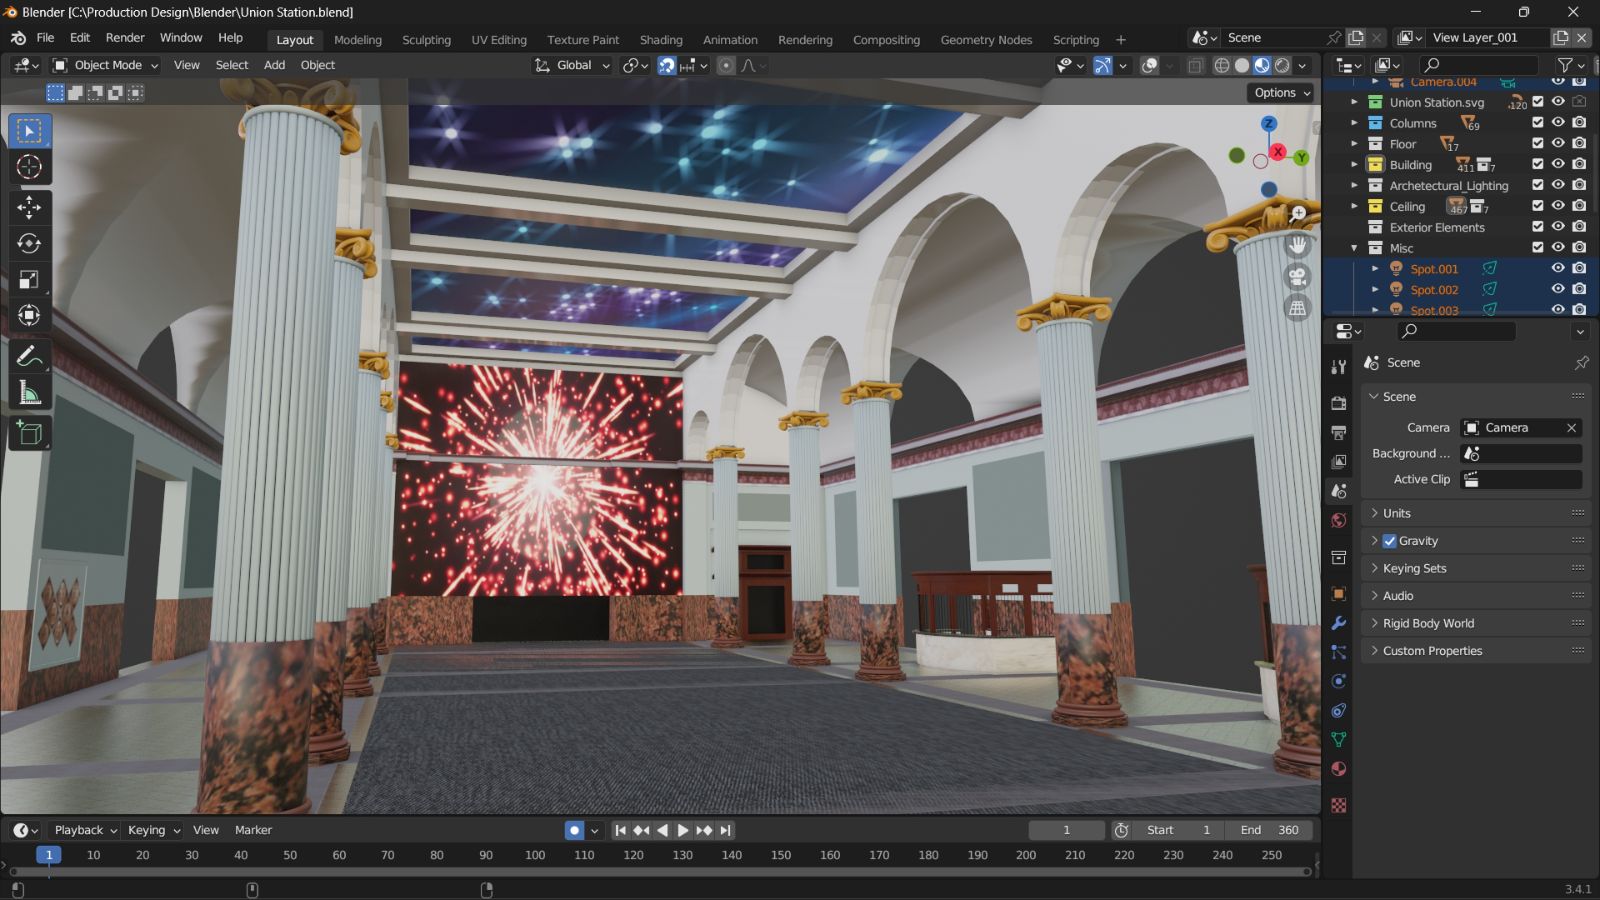Open the Playback popover
This screenshot has width=1600, height=900.
click(x=85, y=830)
